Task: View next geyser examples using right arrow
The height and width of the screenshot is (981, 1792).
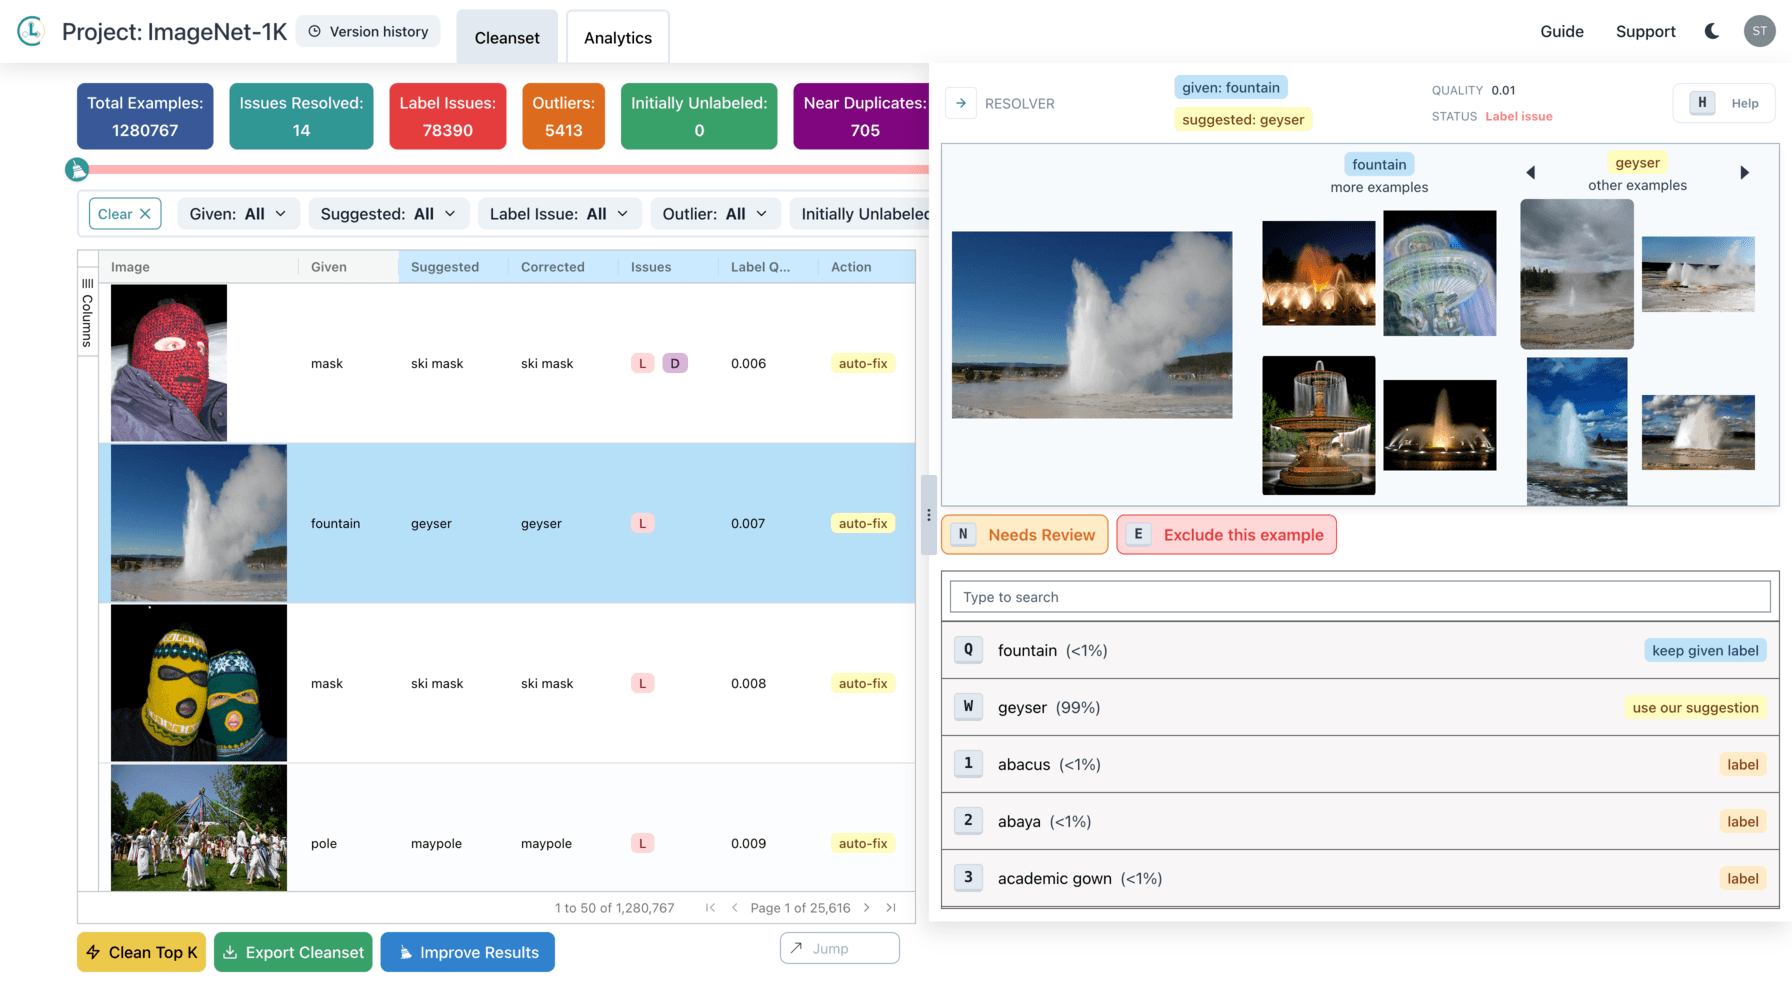Action: click(1746, 171)
